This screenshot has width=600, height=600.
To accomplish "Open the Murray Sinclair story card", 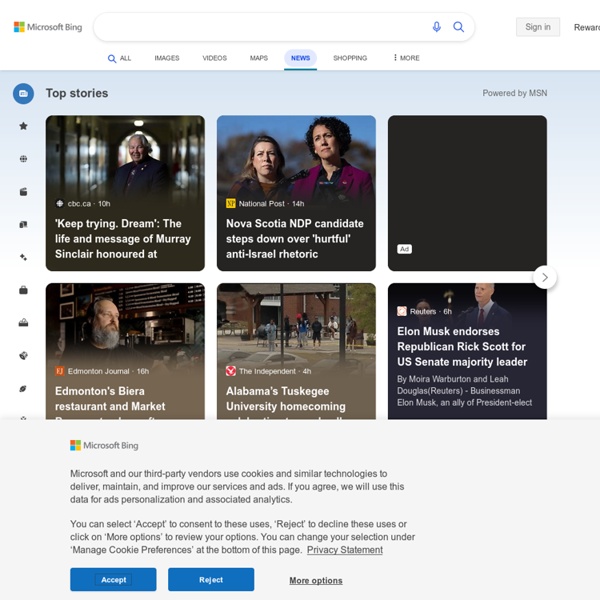I will [x=125, y=193].
